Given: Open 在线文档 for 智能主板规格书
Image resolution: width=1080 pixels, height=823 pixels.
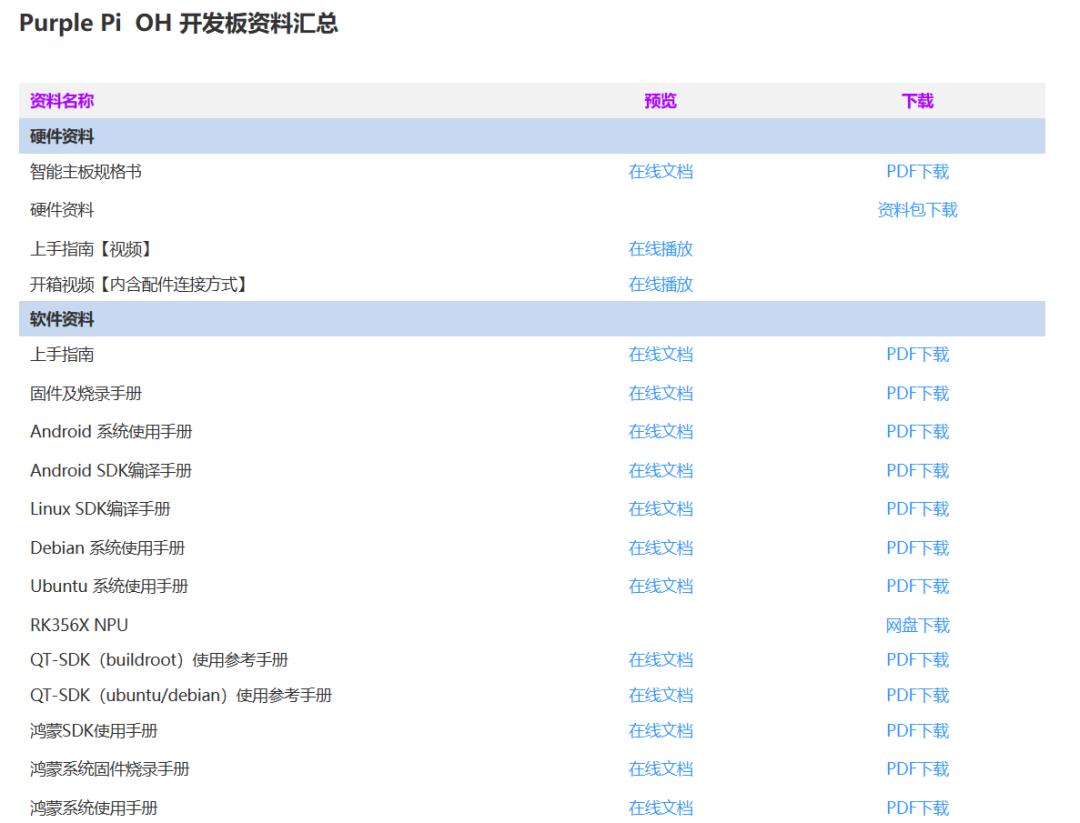Looking at the screenshot, I should tap(660, 171).
